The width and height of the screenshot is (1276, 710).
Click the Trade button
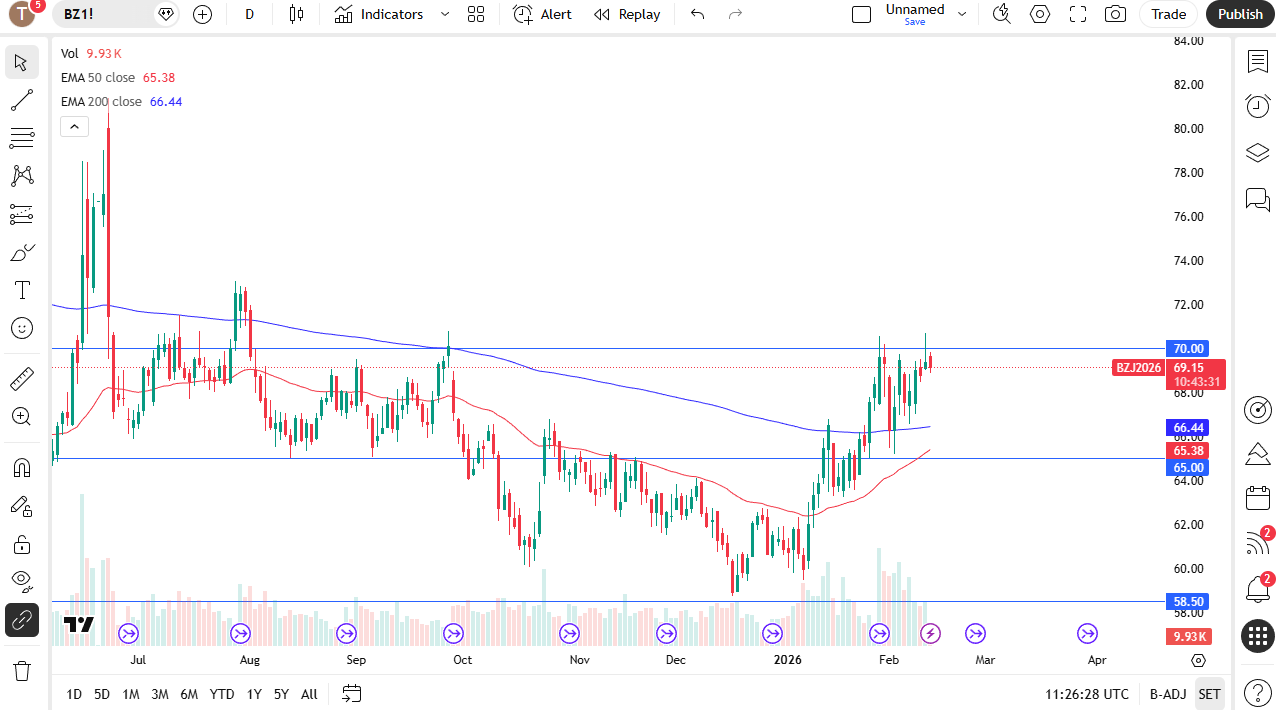click(x=1168, y=14)
